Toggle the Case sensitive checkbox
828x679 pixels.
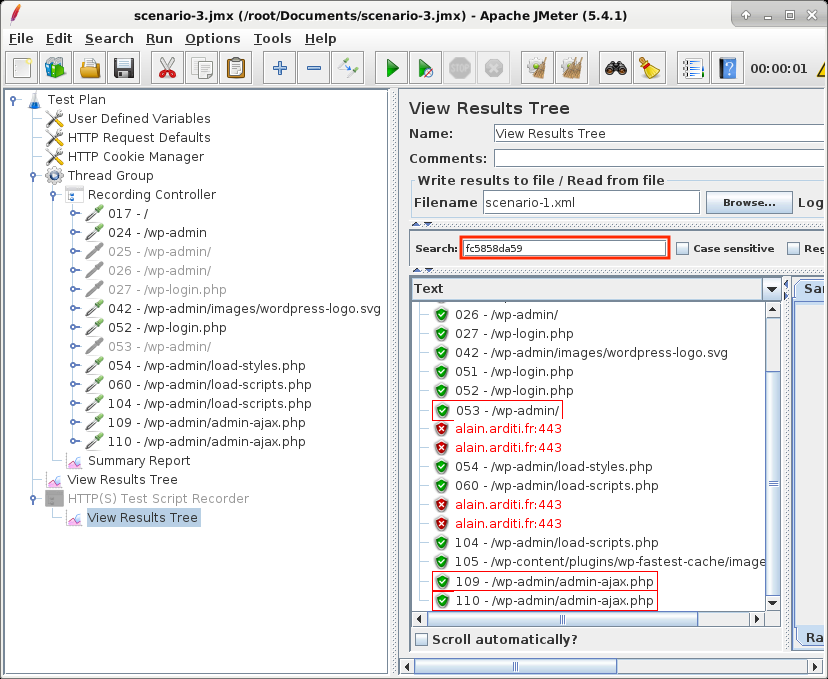pos(682,248)
